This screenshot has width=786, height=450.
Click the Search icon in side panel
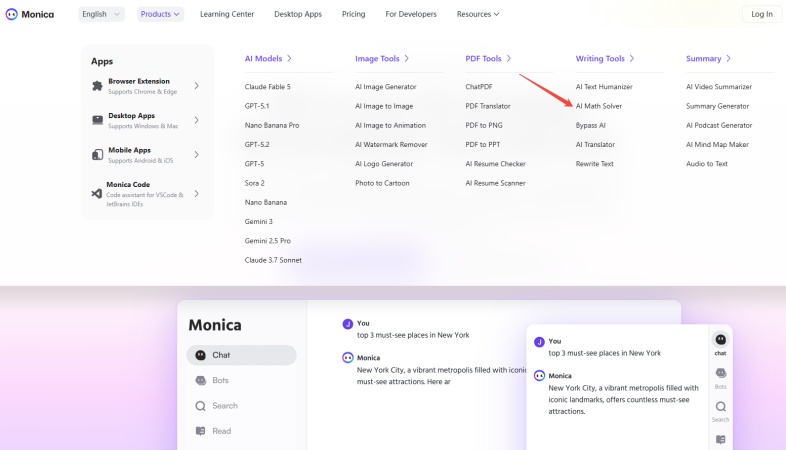(720, 406)
